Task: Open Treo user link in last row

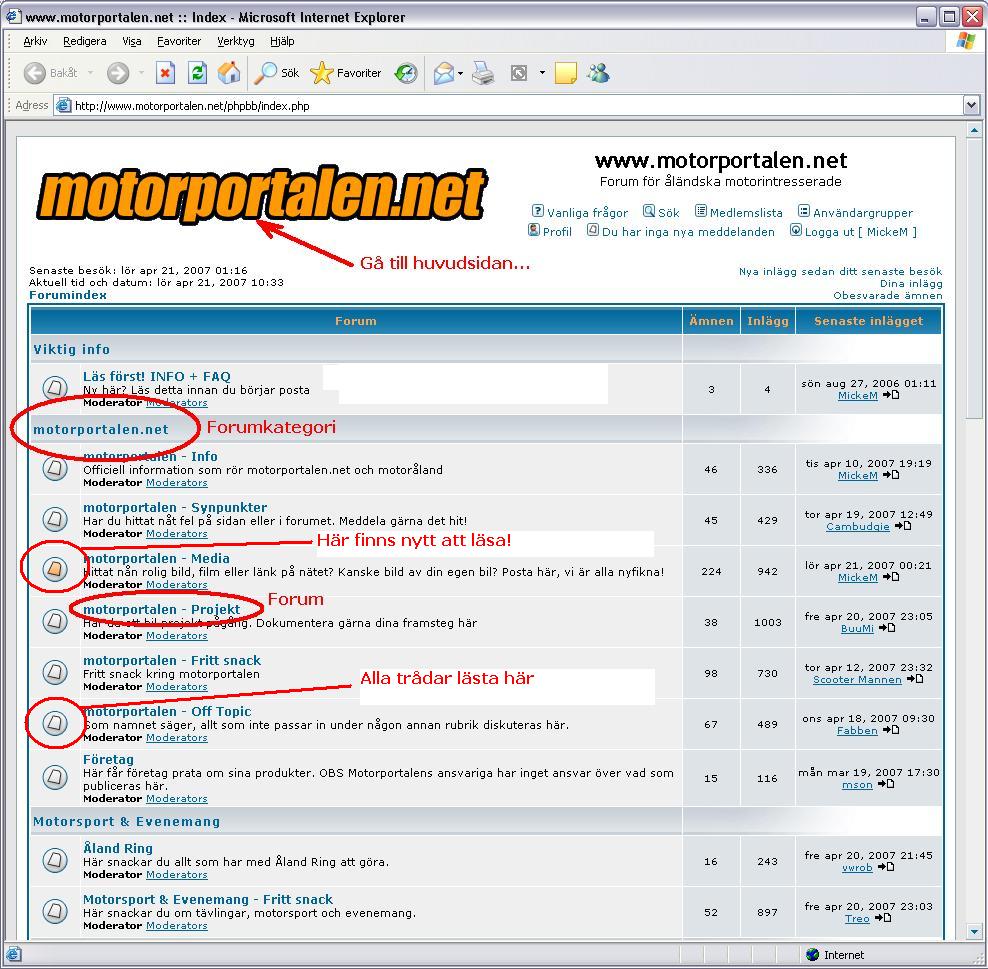Action: (x=857, y=919)
